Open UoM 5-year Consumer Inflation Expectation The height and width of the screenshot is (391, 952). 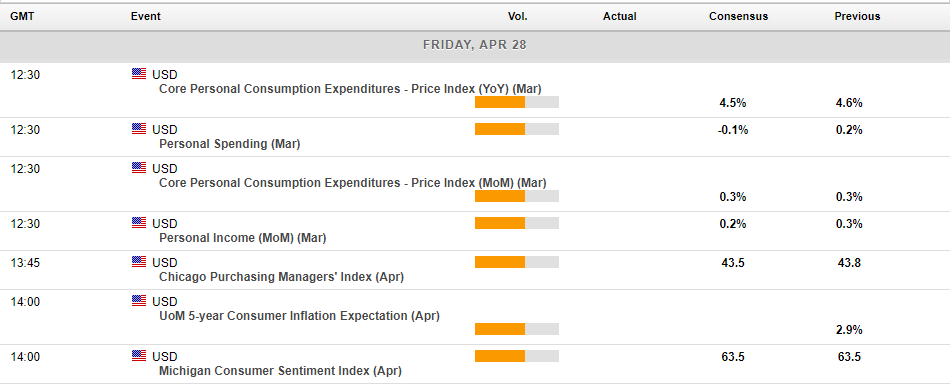(299, 316)
